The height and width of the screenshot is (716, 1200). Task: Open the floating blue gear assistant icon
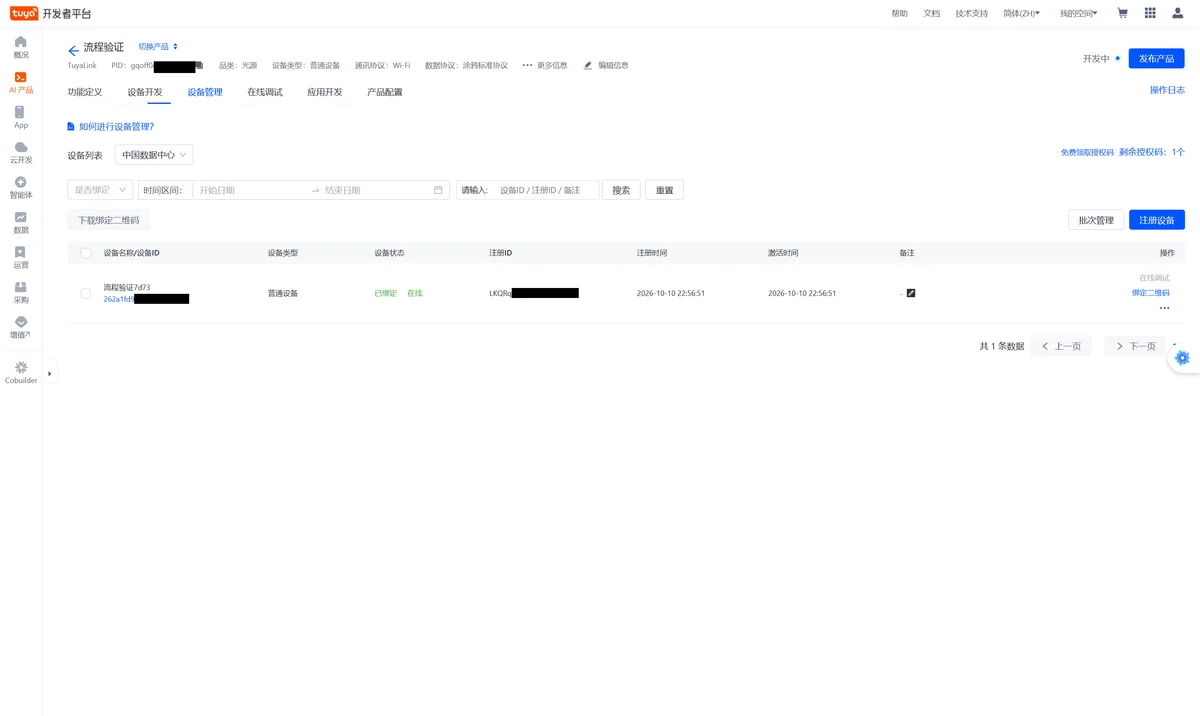coord(1183,358)
